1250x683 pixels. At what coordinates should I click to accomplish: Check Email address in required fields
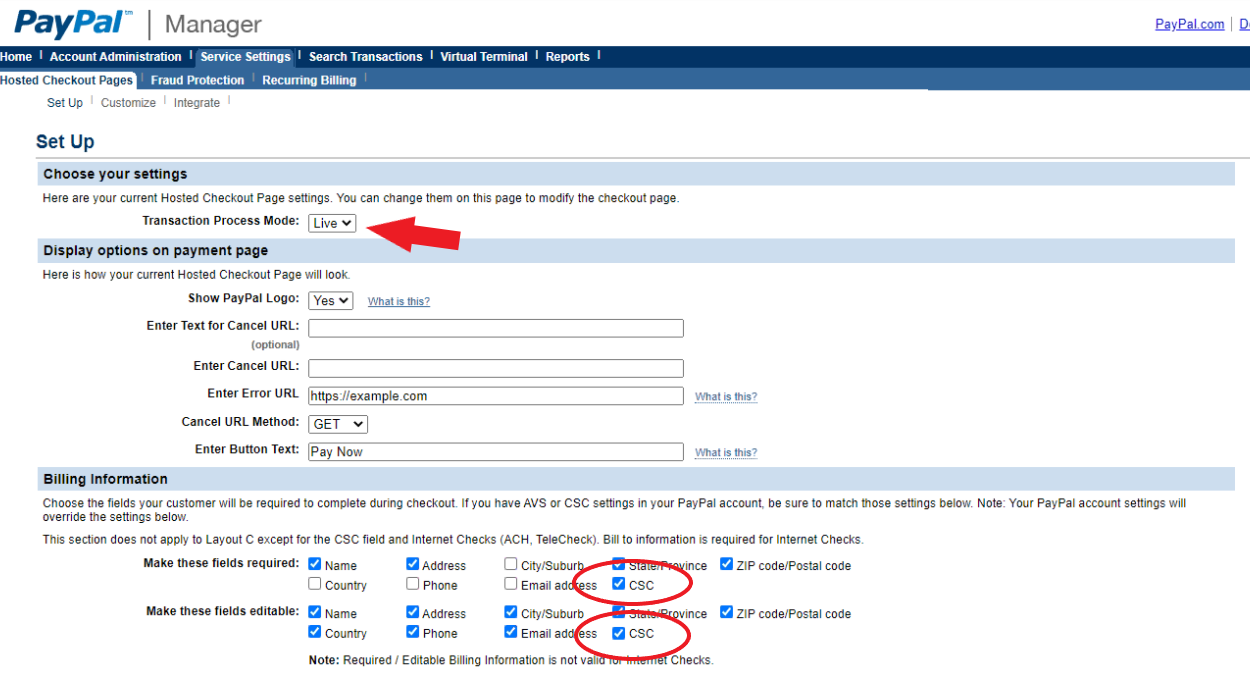(511, 584)
